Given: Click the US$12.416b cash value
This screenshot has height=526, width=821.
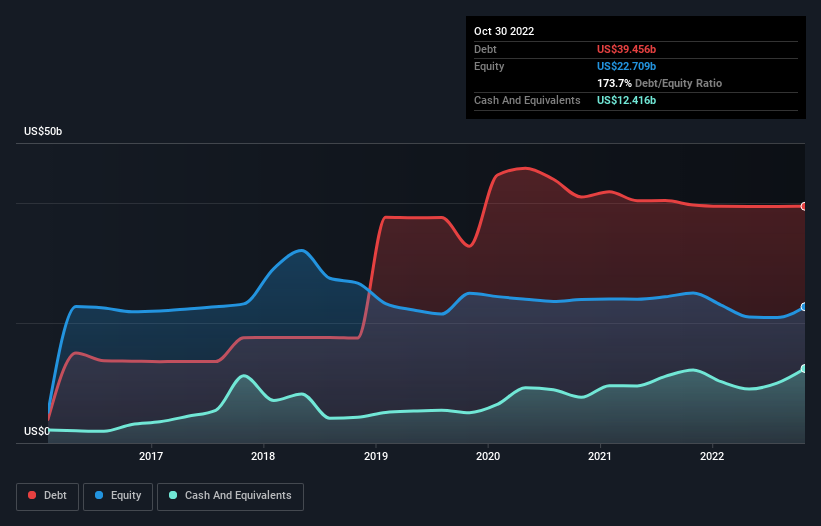Looking at the screenshot, I should pyautogui.click(x=626, y=100).
